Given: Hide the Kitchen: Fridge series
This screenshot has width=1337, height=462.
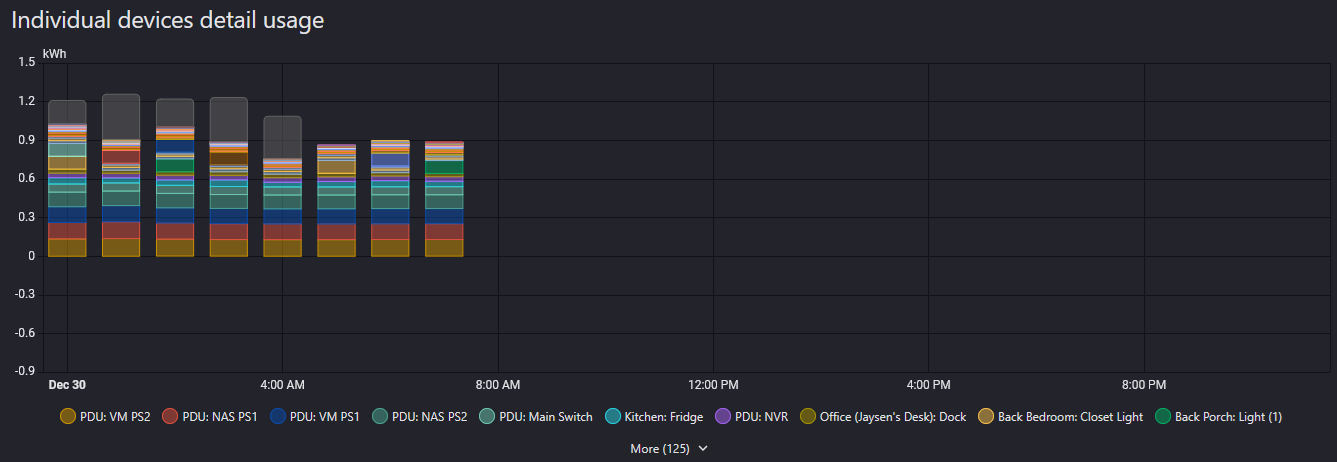Looking at the screenshot, I should [x=664, y=416].
